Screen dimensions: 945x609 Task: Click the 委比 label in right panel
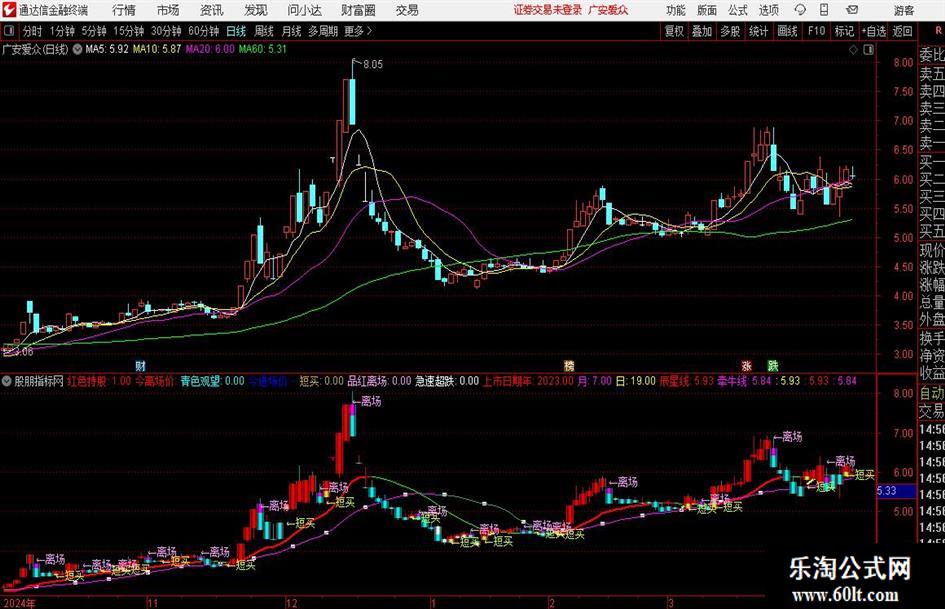[x=932, y=55]
